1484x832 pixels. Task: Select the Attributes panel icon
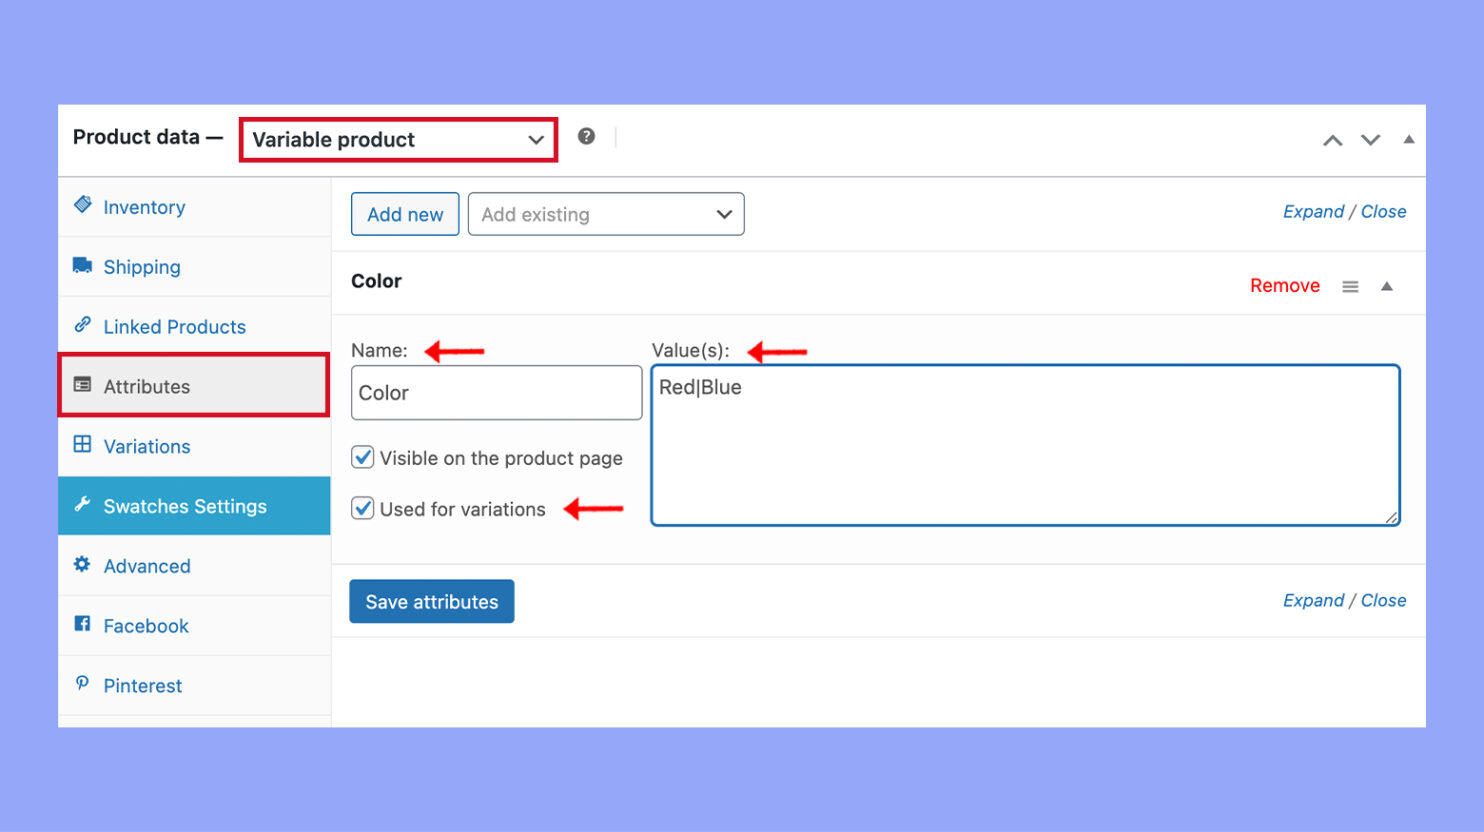point(82,386)
